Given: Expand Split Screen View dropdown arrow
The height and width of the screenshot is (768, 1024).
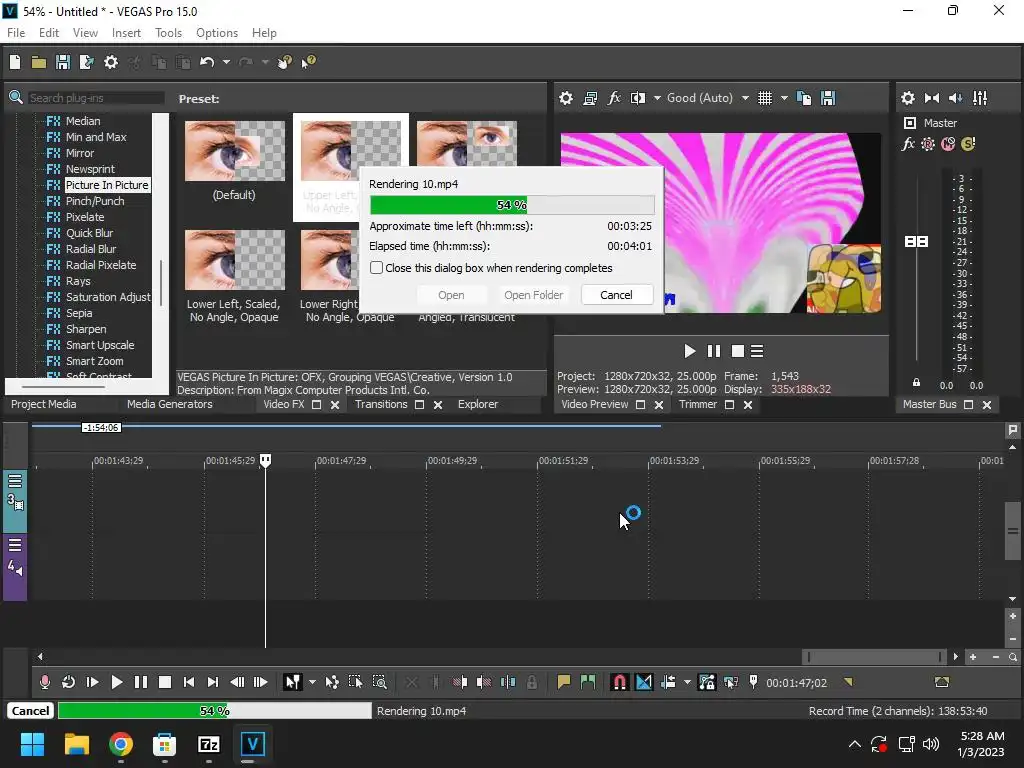Looking at the screenshot, I should click(x=657, y=98).
